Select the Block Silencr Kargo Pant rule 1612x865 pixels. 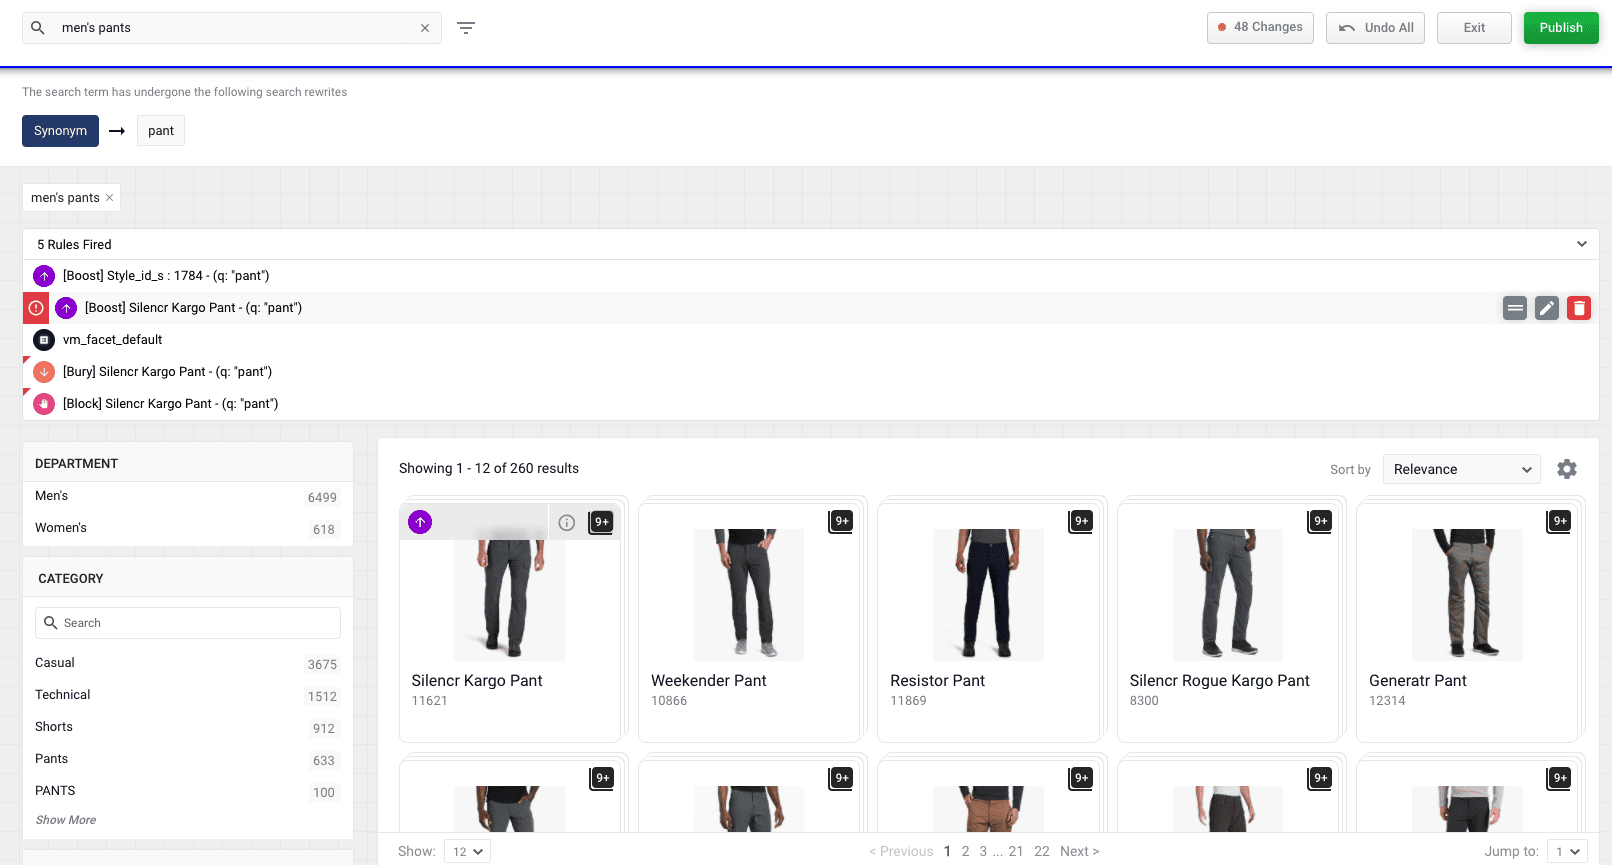[x=170, y=404]
